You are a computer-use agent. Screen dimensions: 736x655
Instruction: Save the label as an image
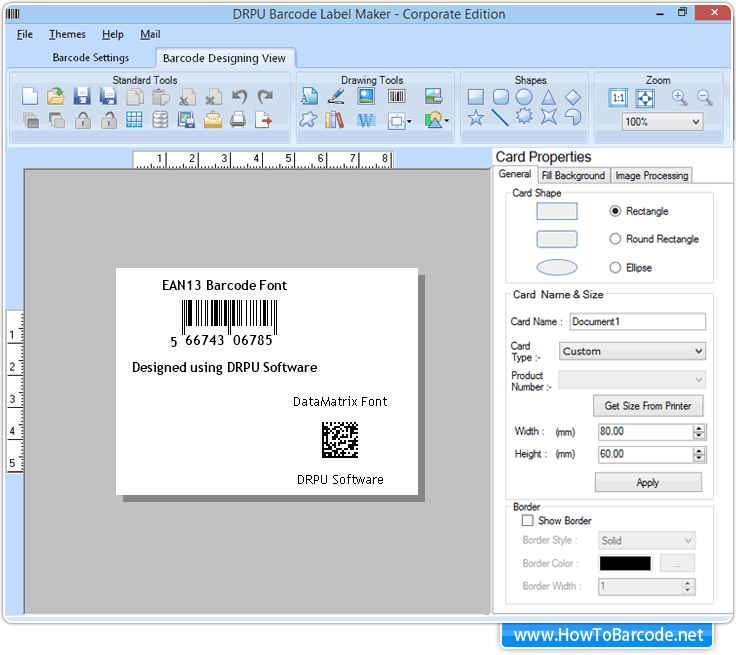pyautogui.click(x=186, y=120)
